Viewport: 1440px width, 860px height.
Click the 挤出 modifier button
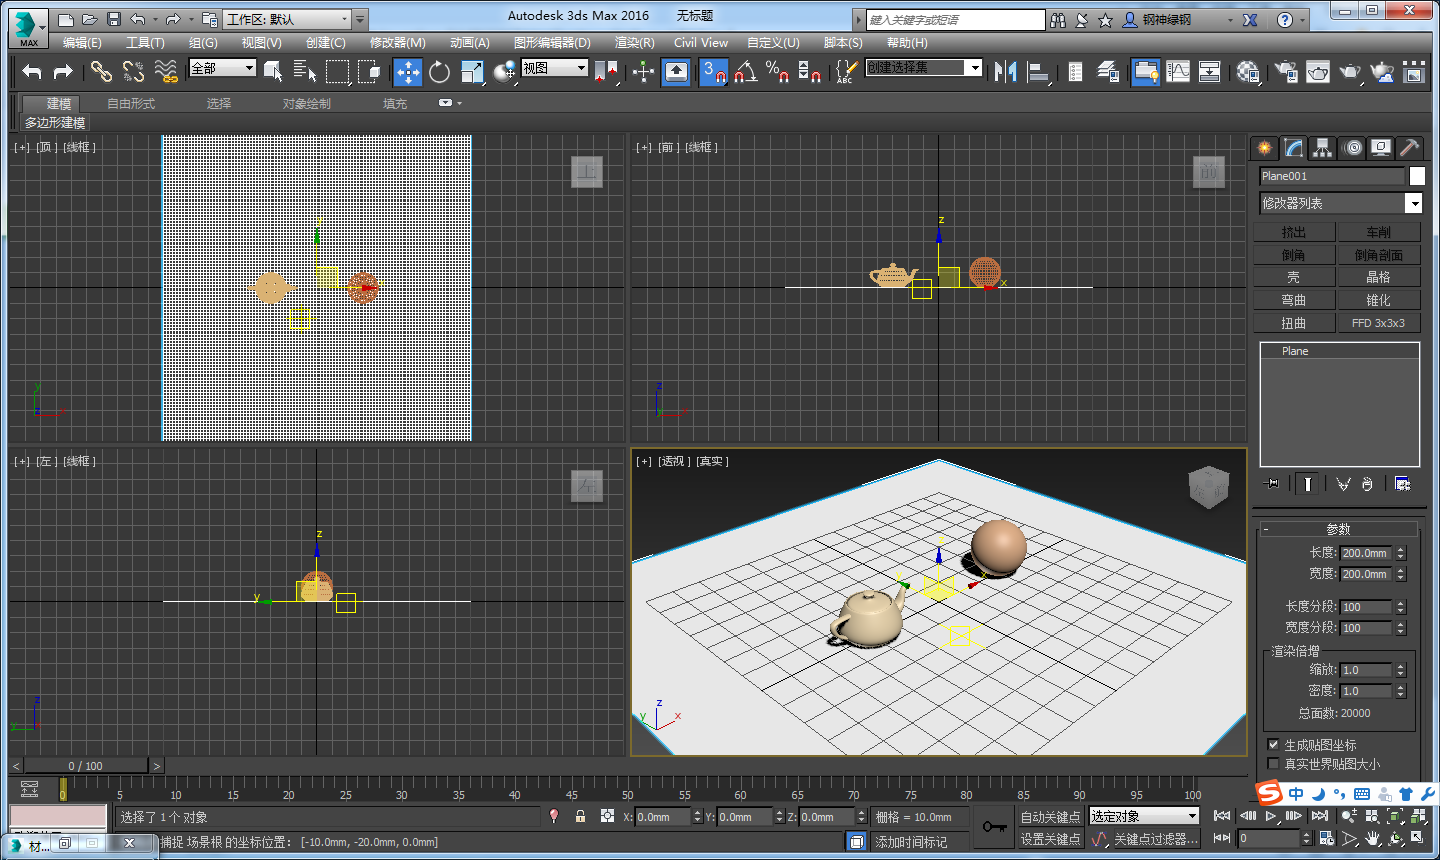click(x=1294, y=232)
